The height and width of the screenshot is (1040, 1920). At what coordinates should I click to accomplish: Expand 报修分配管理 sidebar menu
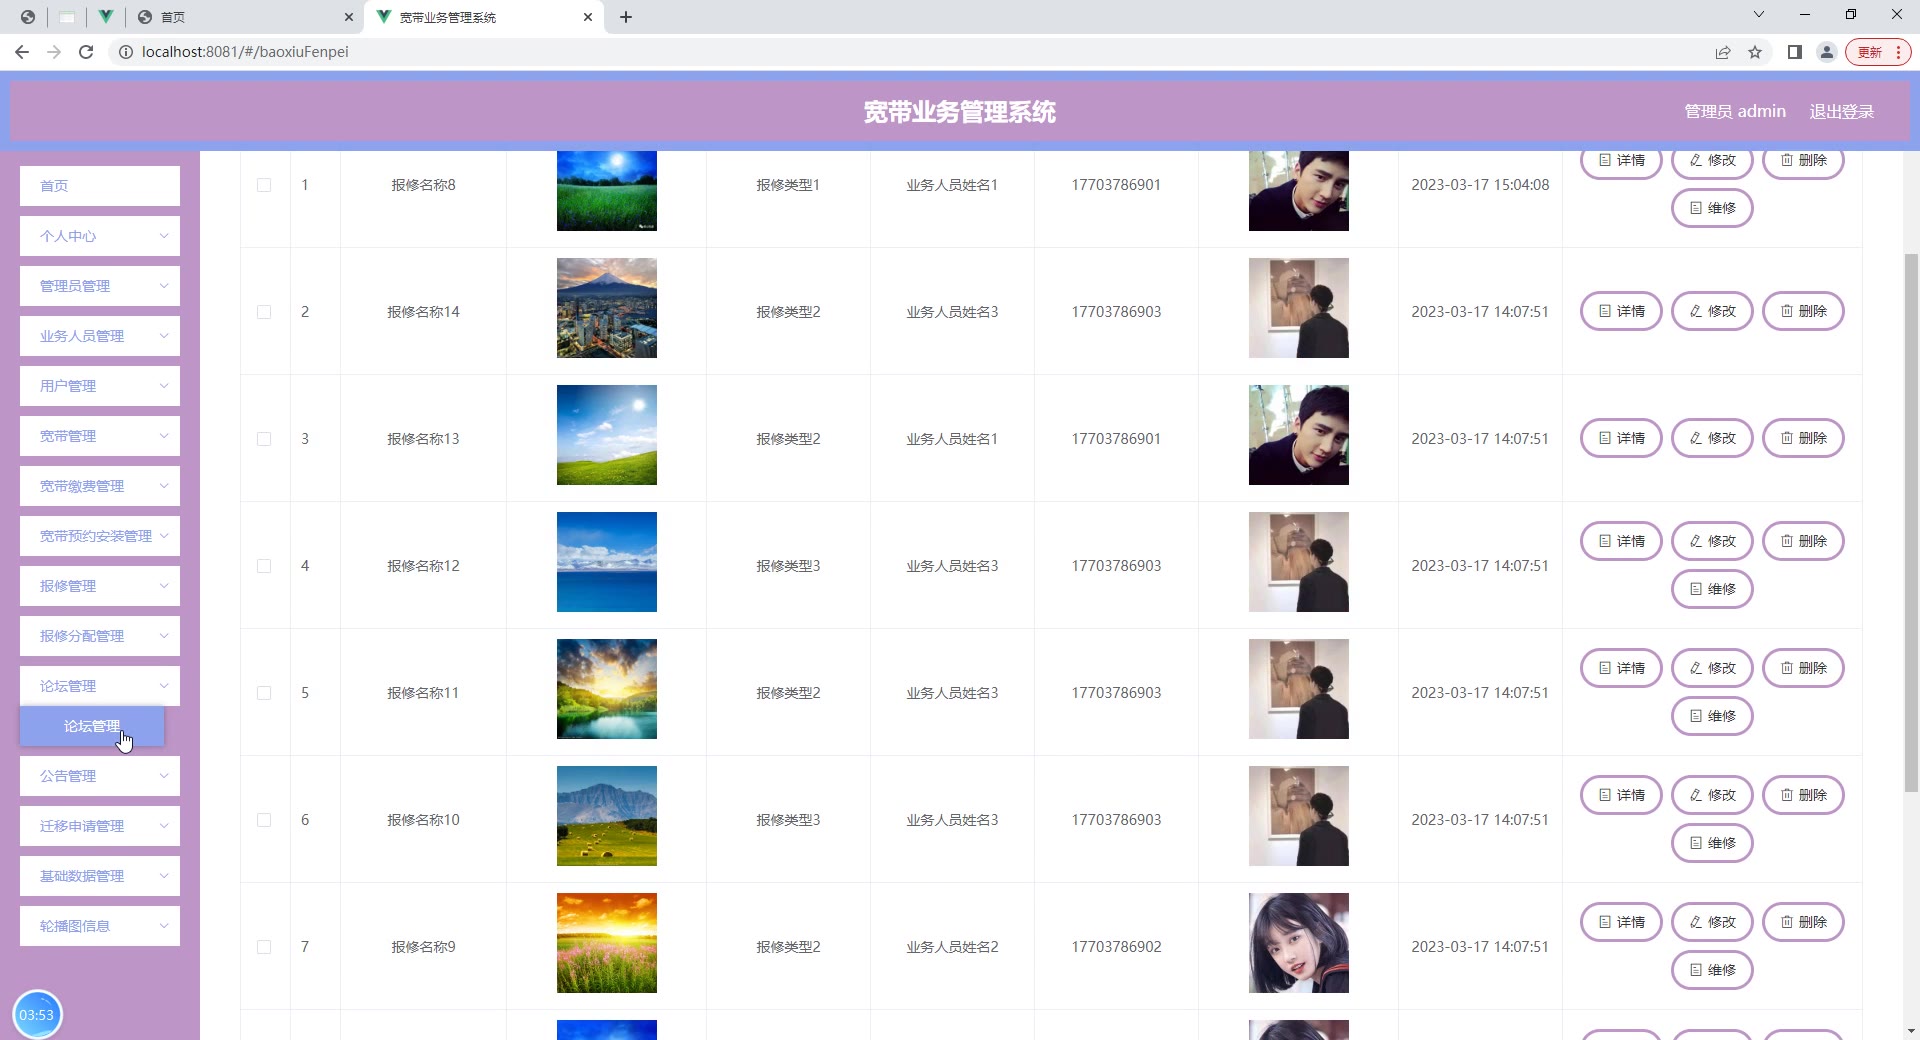[x=100, y=636]
